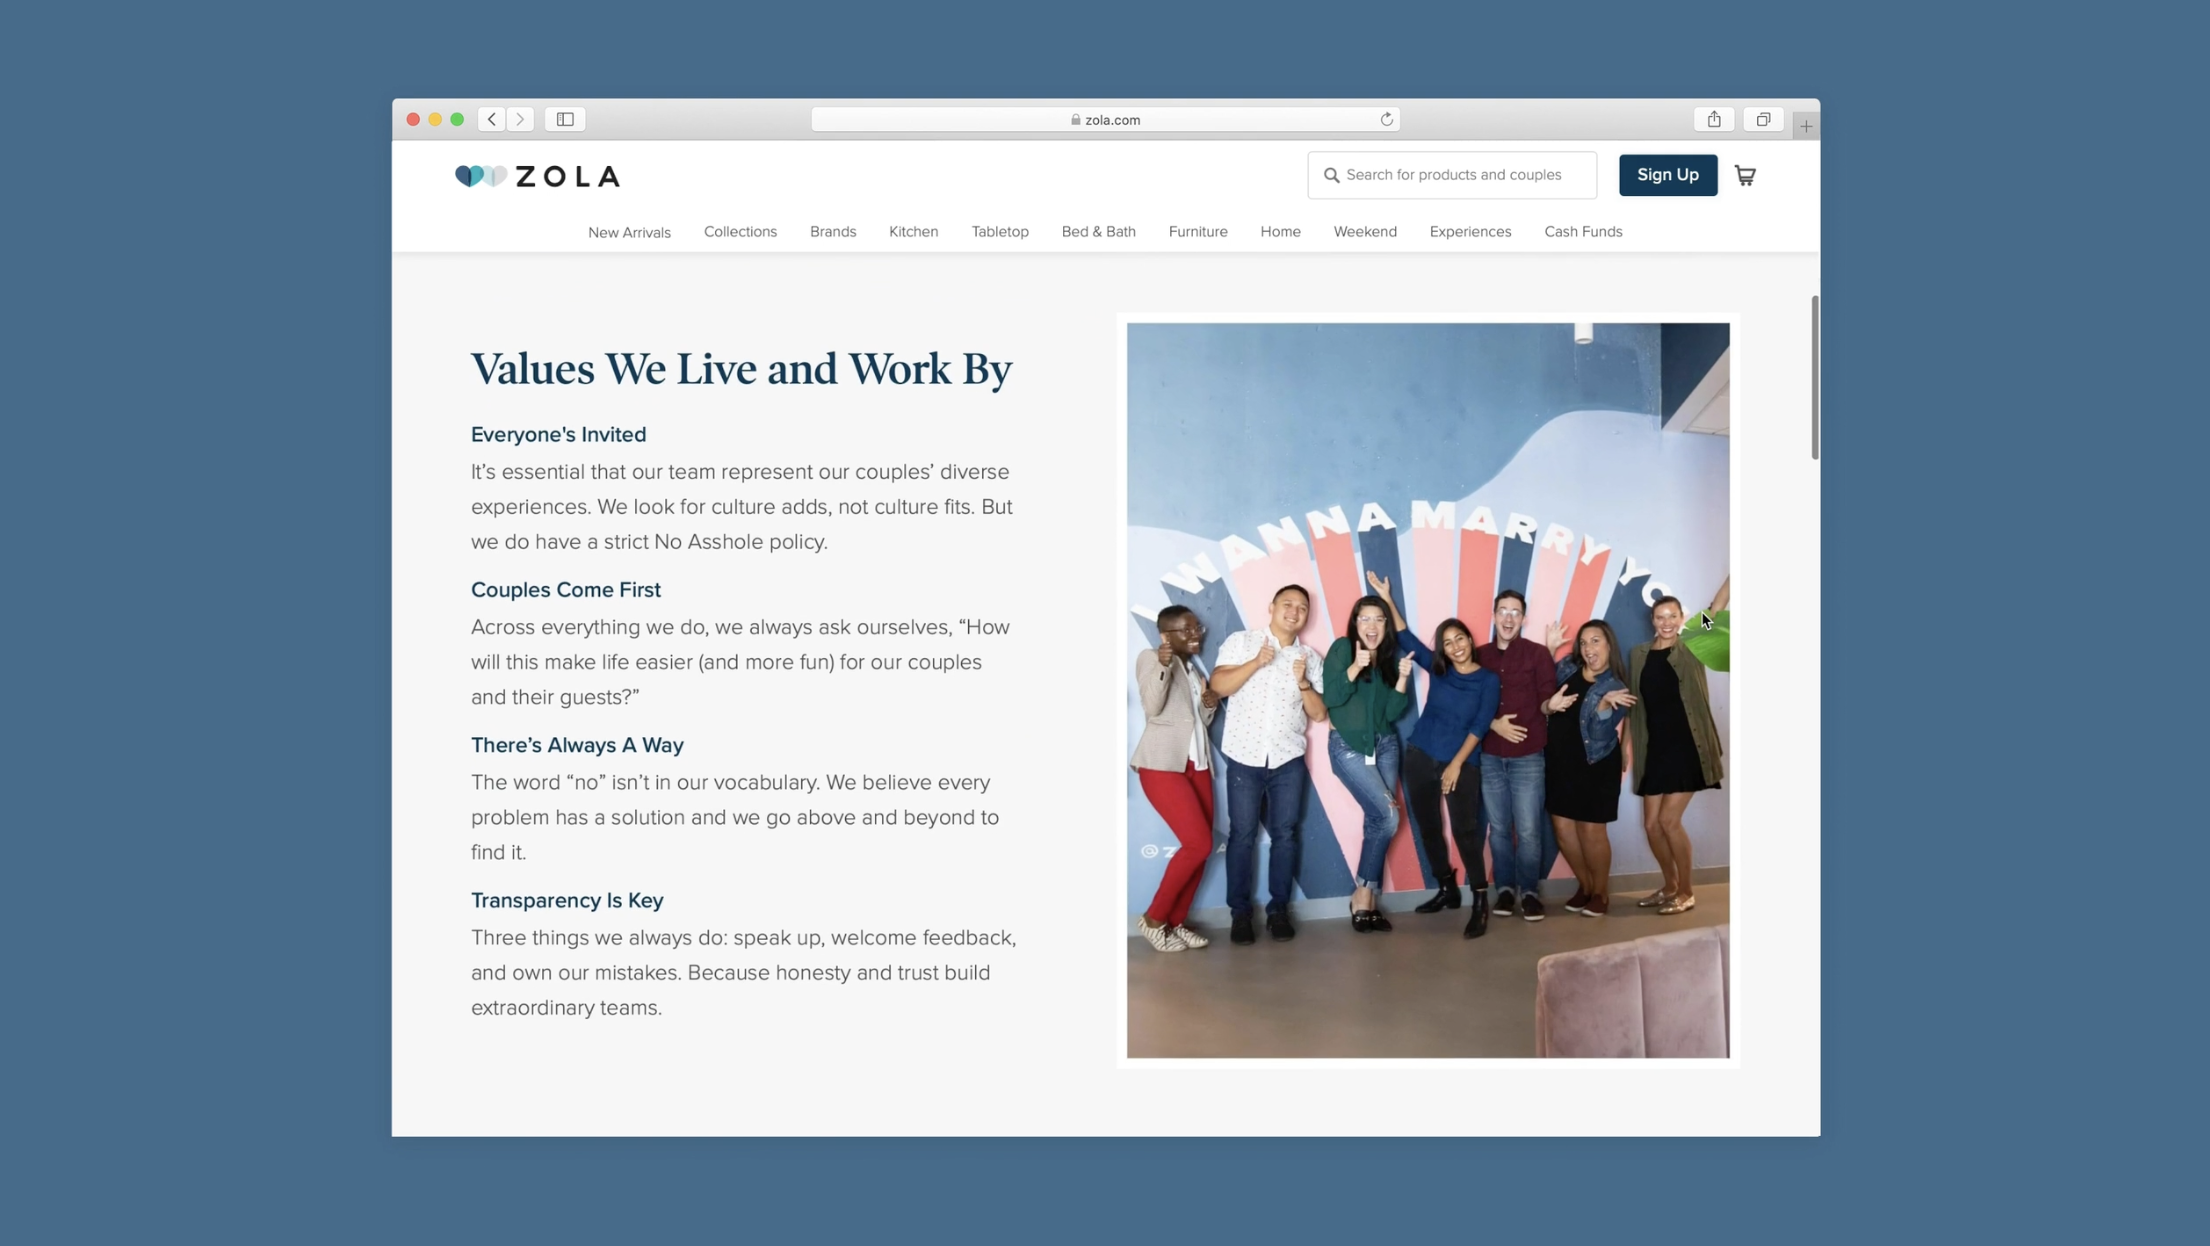This screenshot has height=1246, width=2210.
Task: Click the browser back arrow
Action: tap(491, 119)
